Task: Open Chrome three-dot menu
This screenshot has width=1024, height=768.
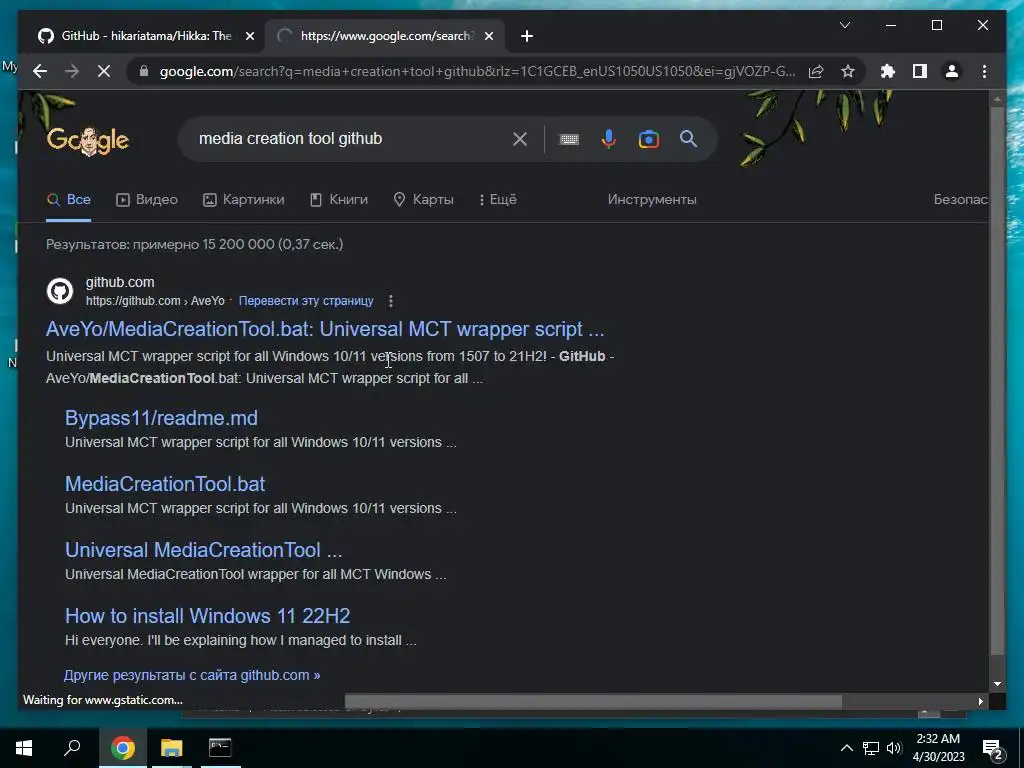Action: click(984, 71)
